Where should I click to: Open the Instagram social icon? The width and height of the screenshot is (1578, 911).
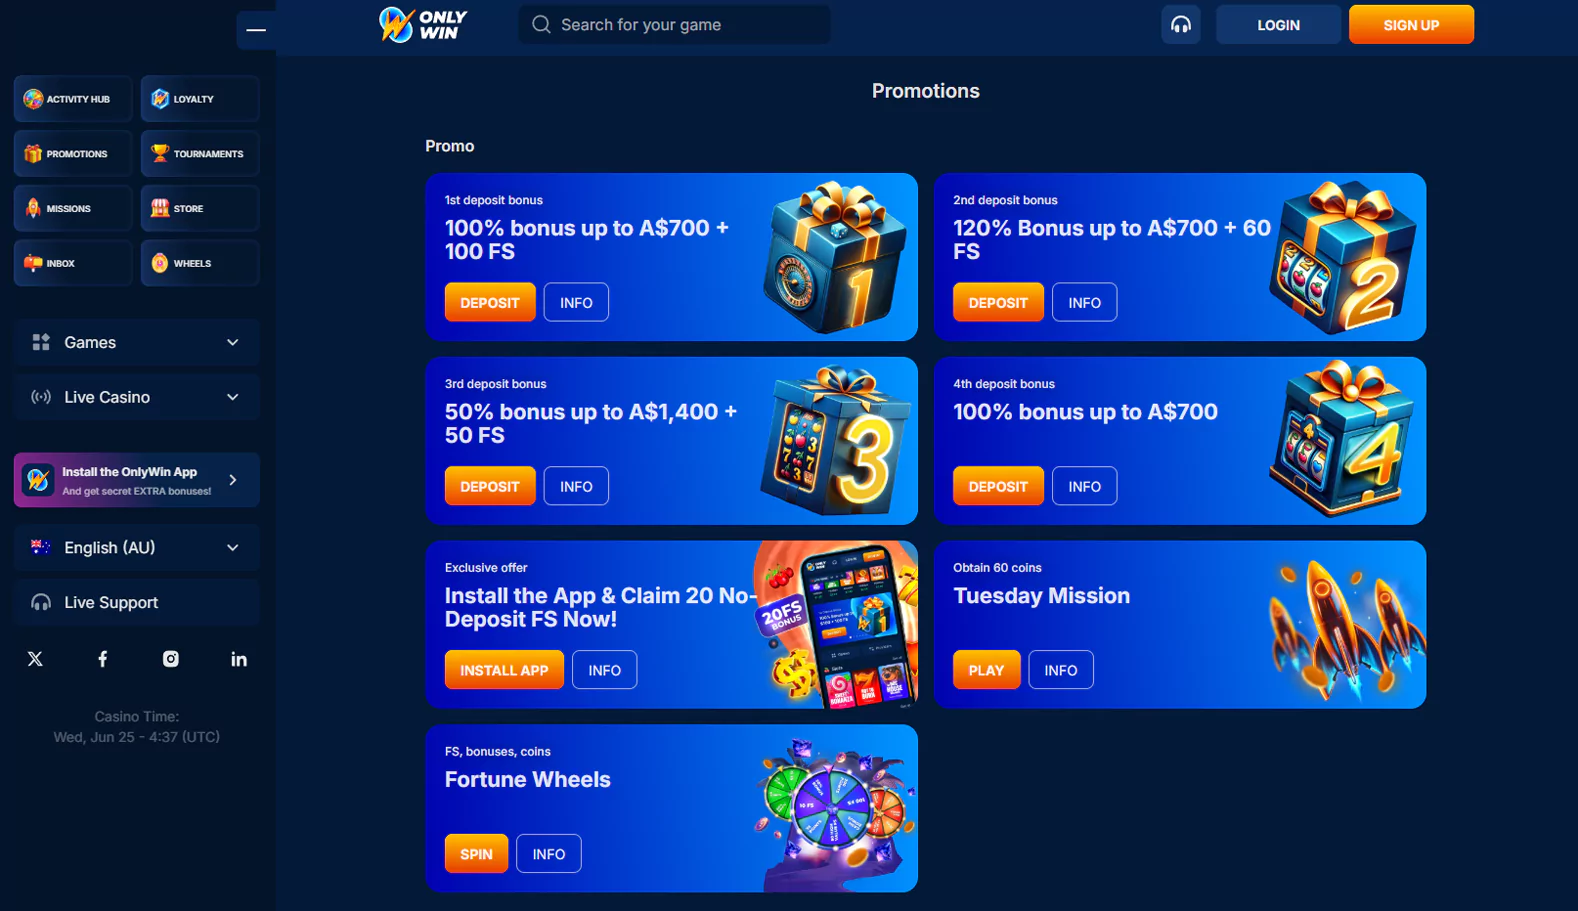[171, 659]
